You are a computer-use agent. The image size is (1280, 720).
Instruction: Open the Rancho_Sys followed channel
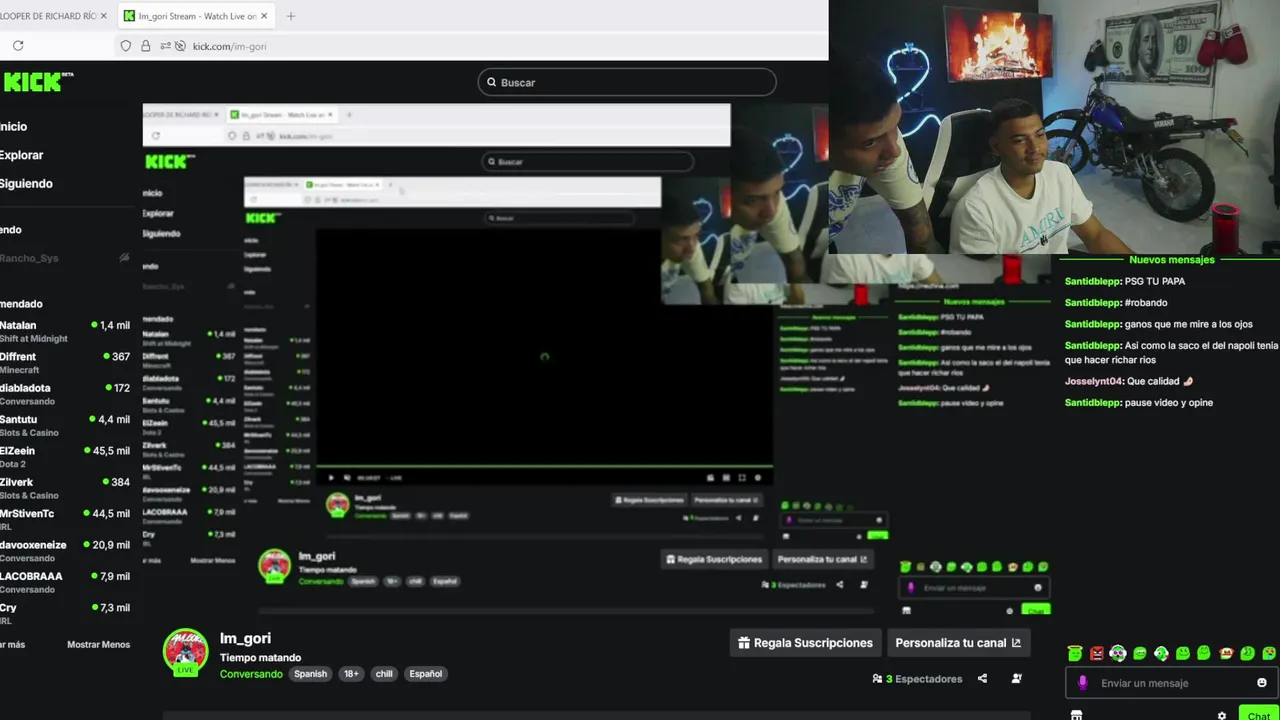click(65, 258)
